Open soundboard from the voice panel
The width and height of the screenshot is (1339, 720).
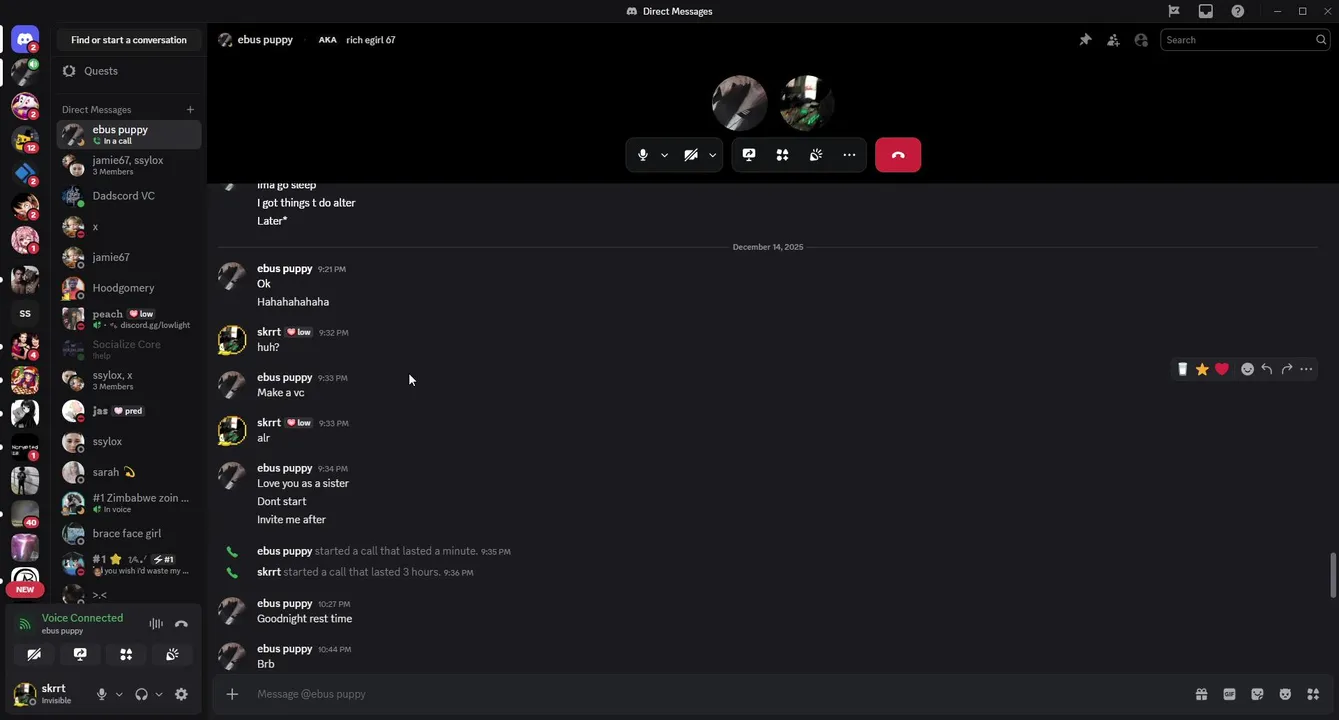click(x=172, y=654)
